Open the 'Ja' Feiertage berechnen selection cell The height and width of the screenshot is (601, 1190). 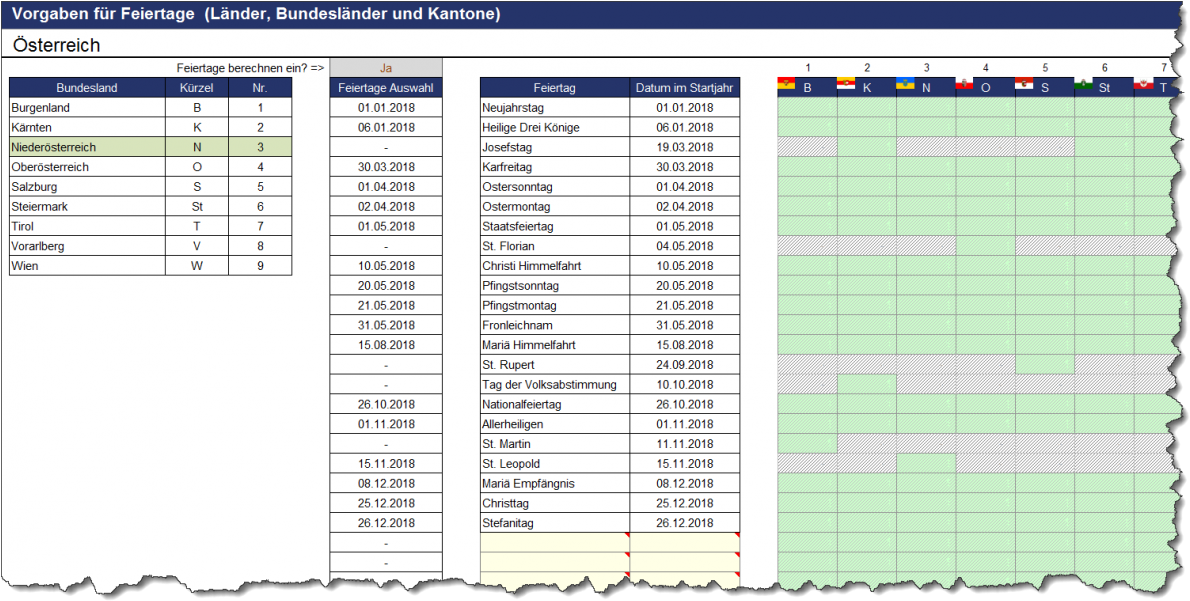(x=386, y=68)
